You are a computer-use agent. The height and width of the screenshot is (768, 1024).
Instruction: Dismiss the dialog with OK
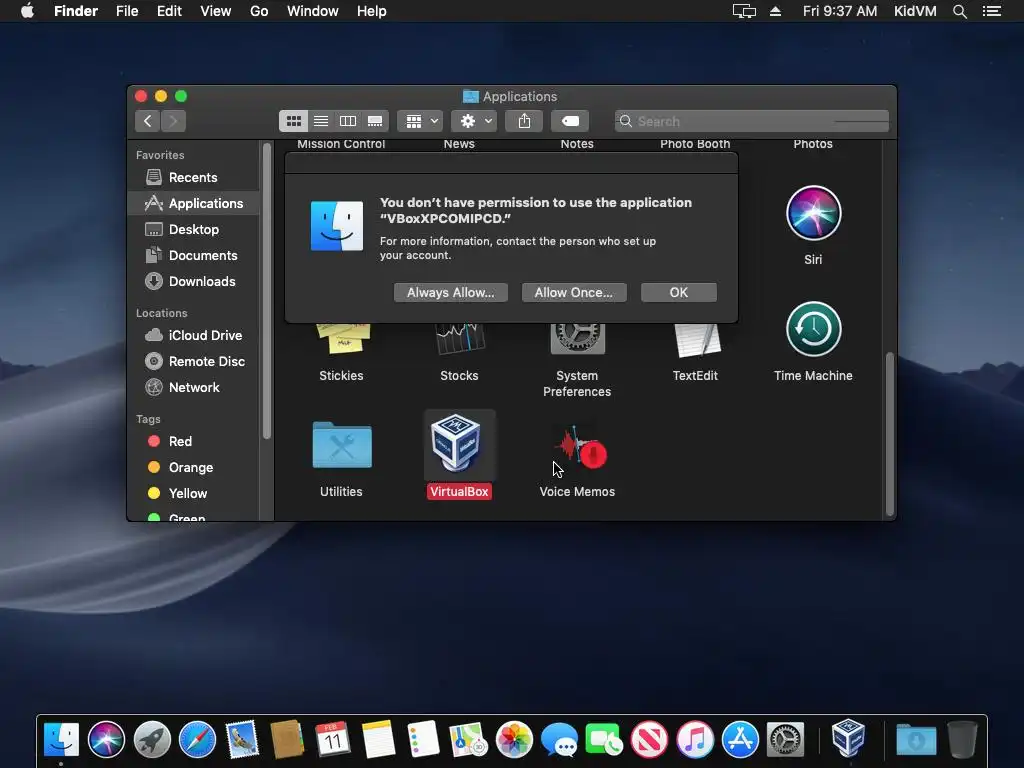[679, 293]
